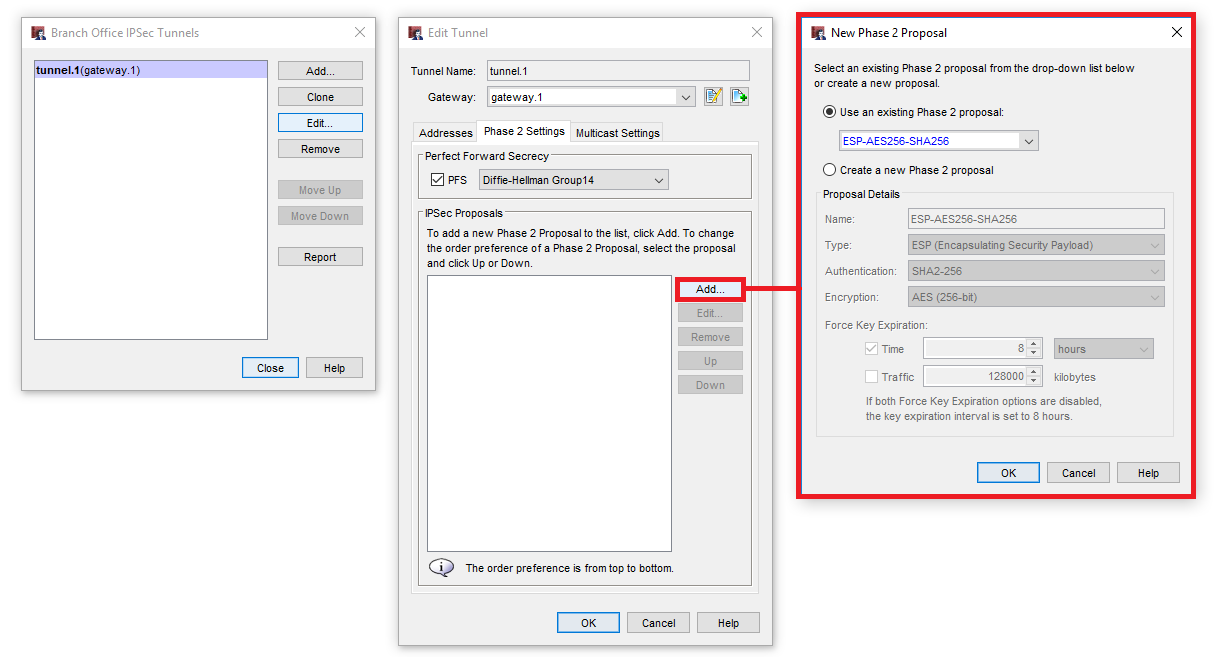This screenshot has height=657, width=1217.
Task: Click the Clone button for tunnels
Action: coord(320,97)
